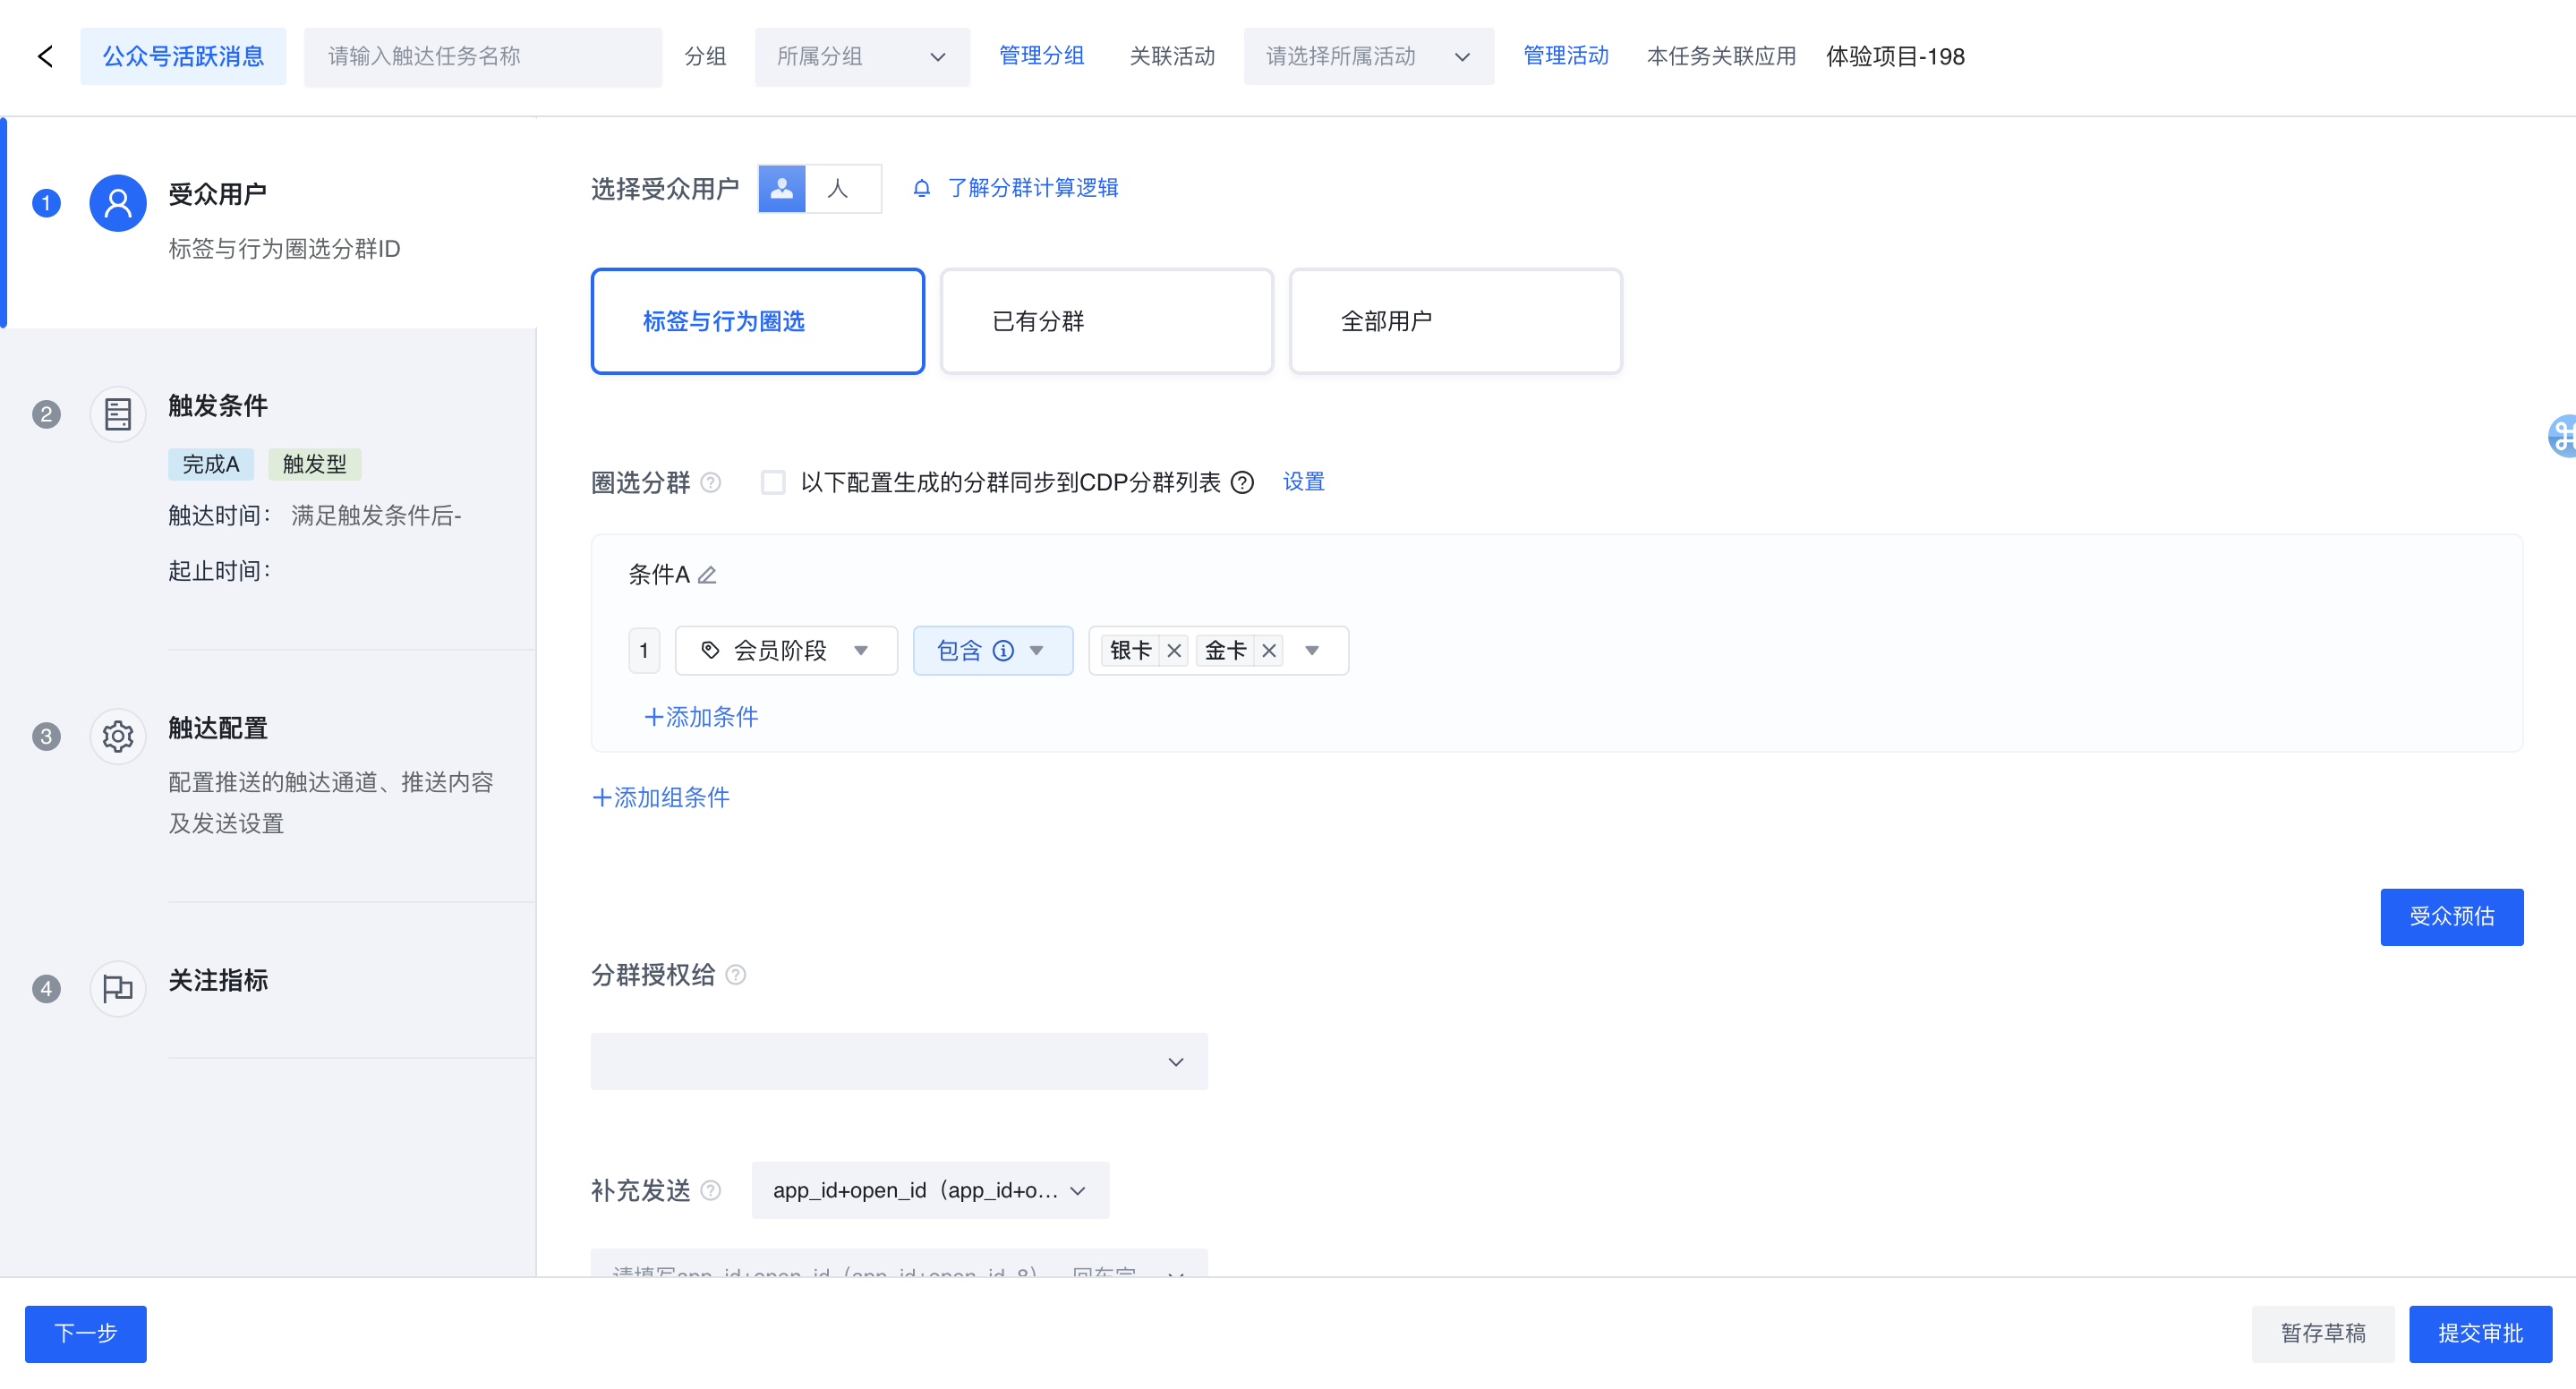Remove the 银卡 tag
This screenshot has height=1389, width=2576.
pos(1174,651)
